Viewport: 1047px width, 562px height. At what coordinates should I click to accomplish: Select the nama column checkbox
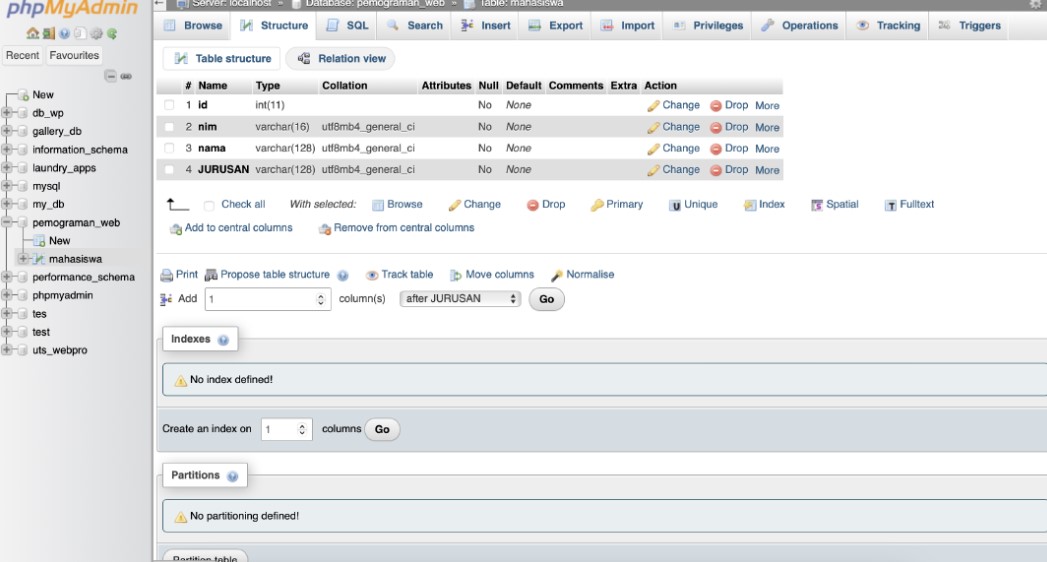pos(169,149)
